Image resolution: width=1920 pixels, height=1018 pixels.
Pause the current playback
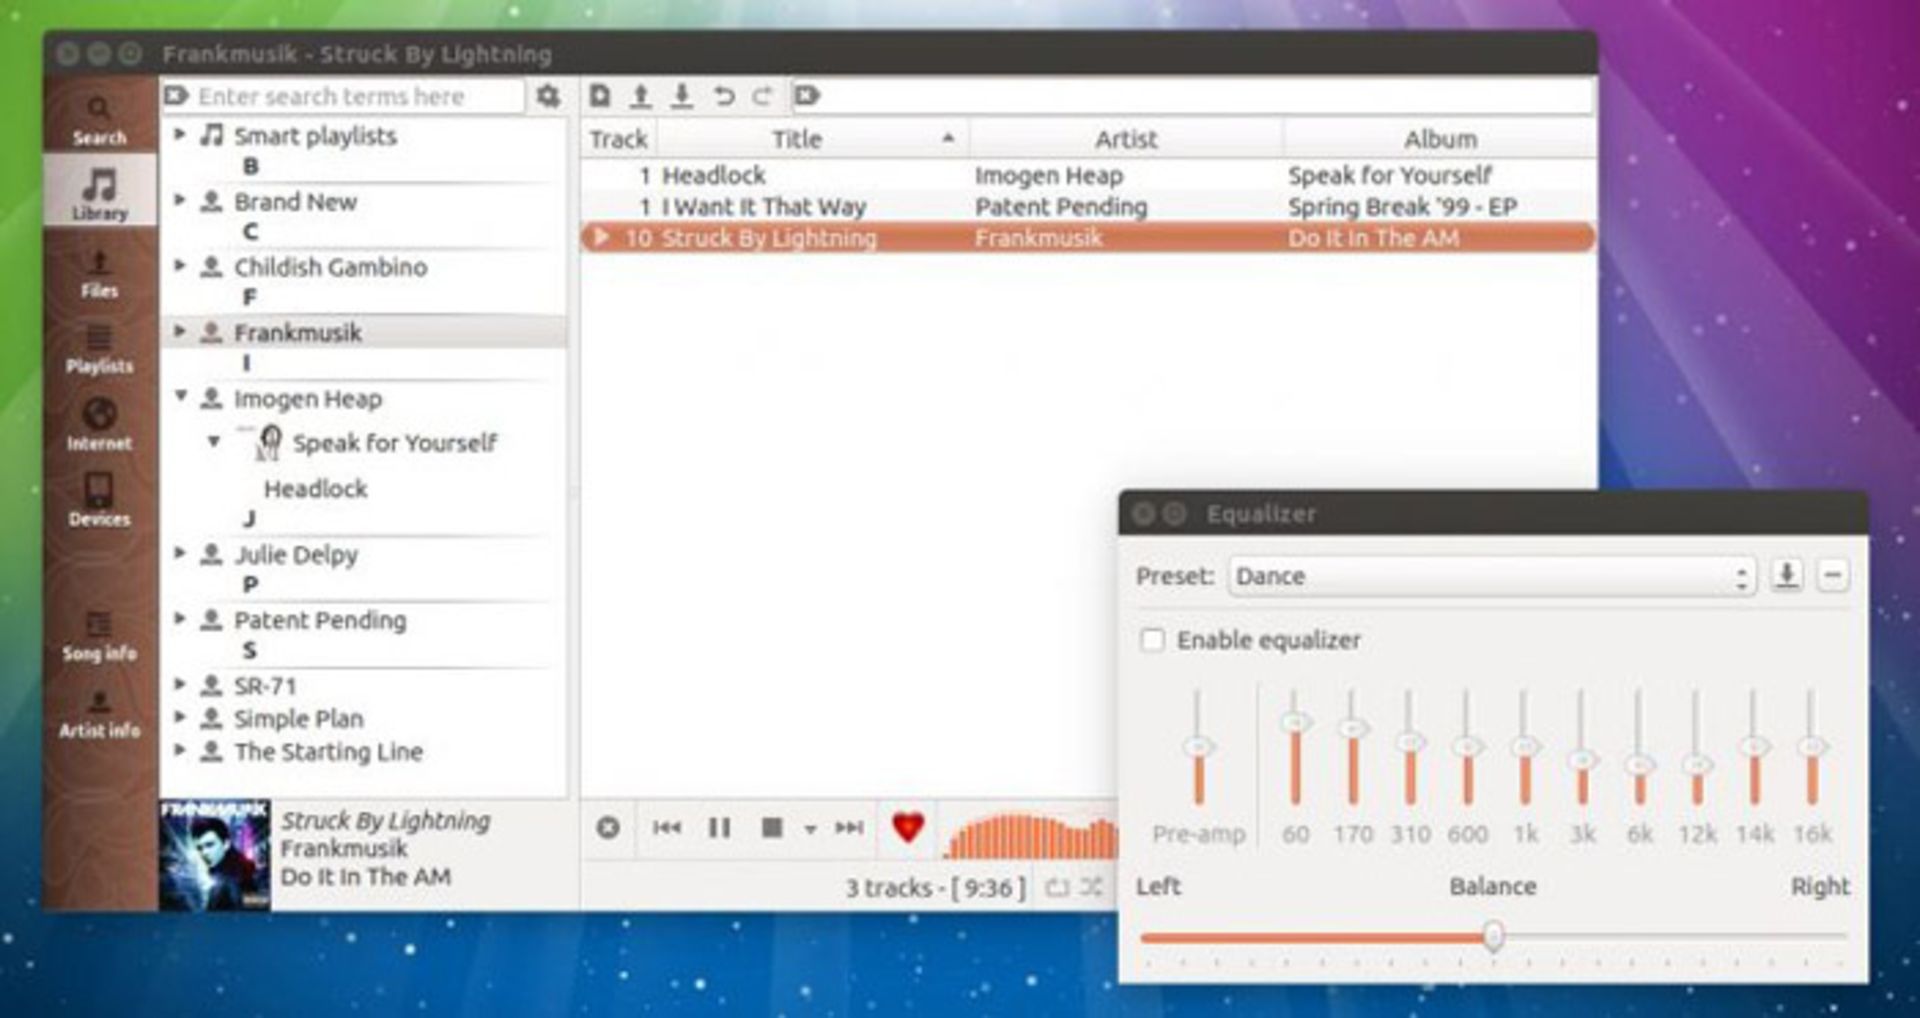719,828
